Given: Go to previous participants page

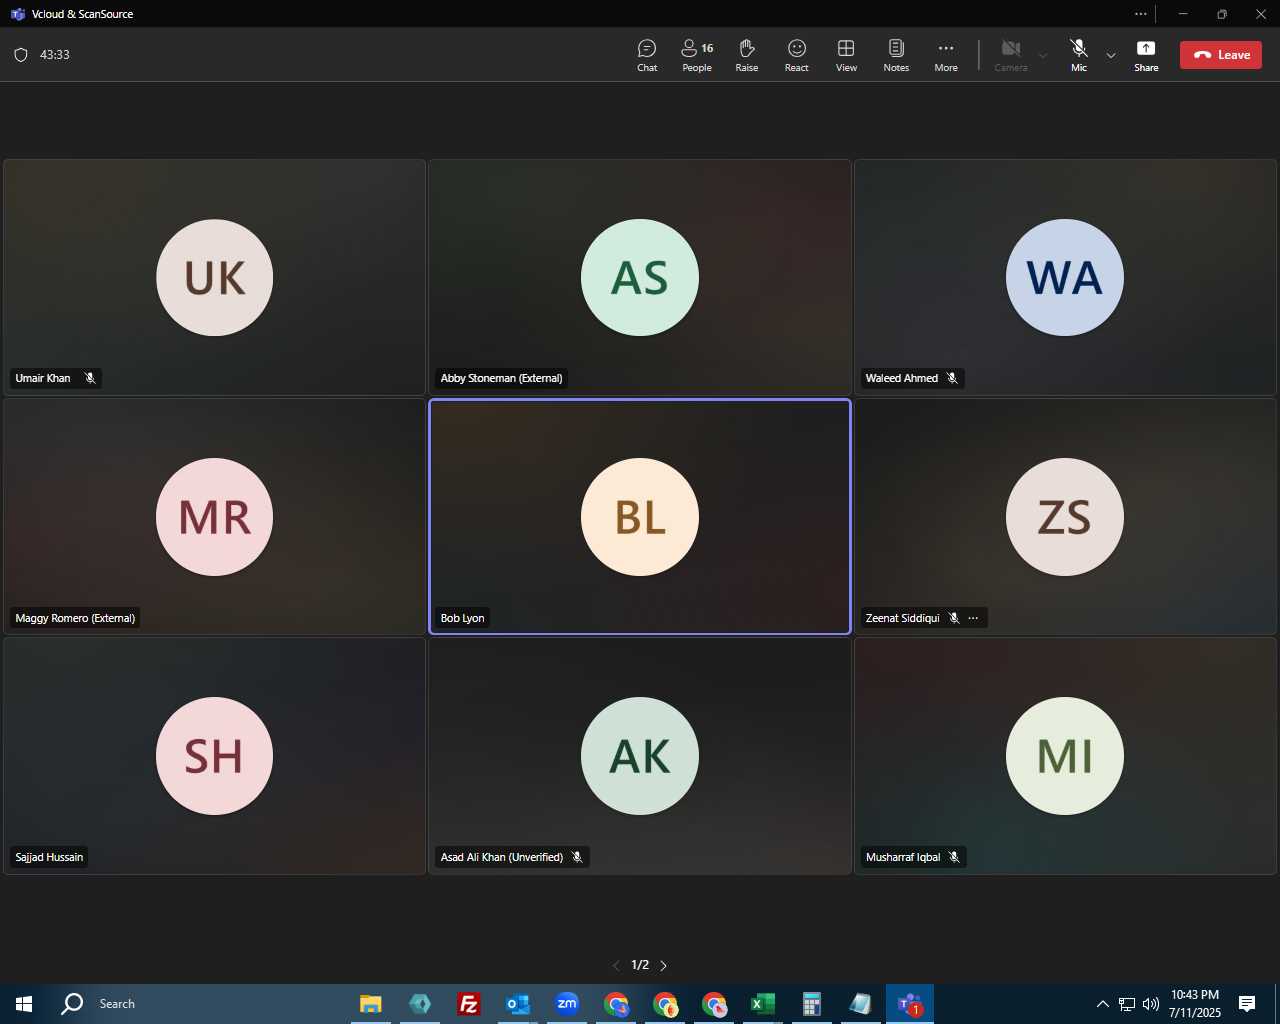Looking at the screenshot, I should coord(616,965).
